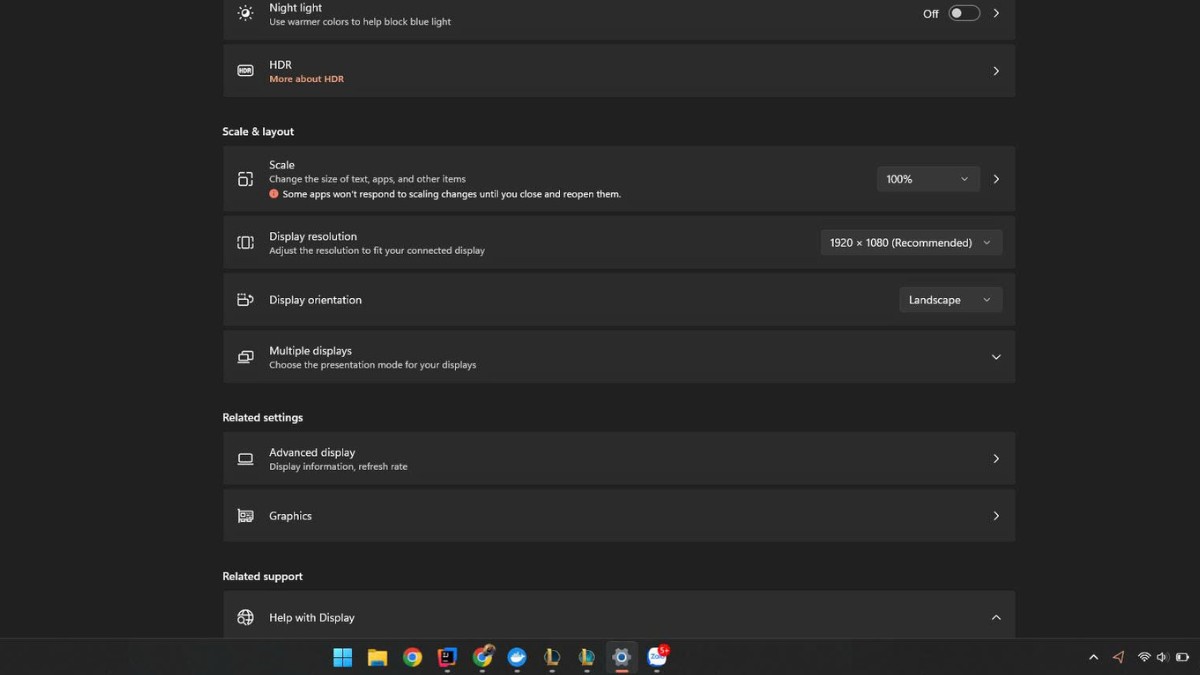Open the Landscape orientation dropdown
The image size is (1200, 675).
tap(949, 300)
